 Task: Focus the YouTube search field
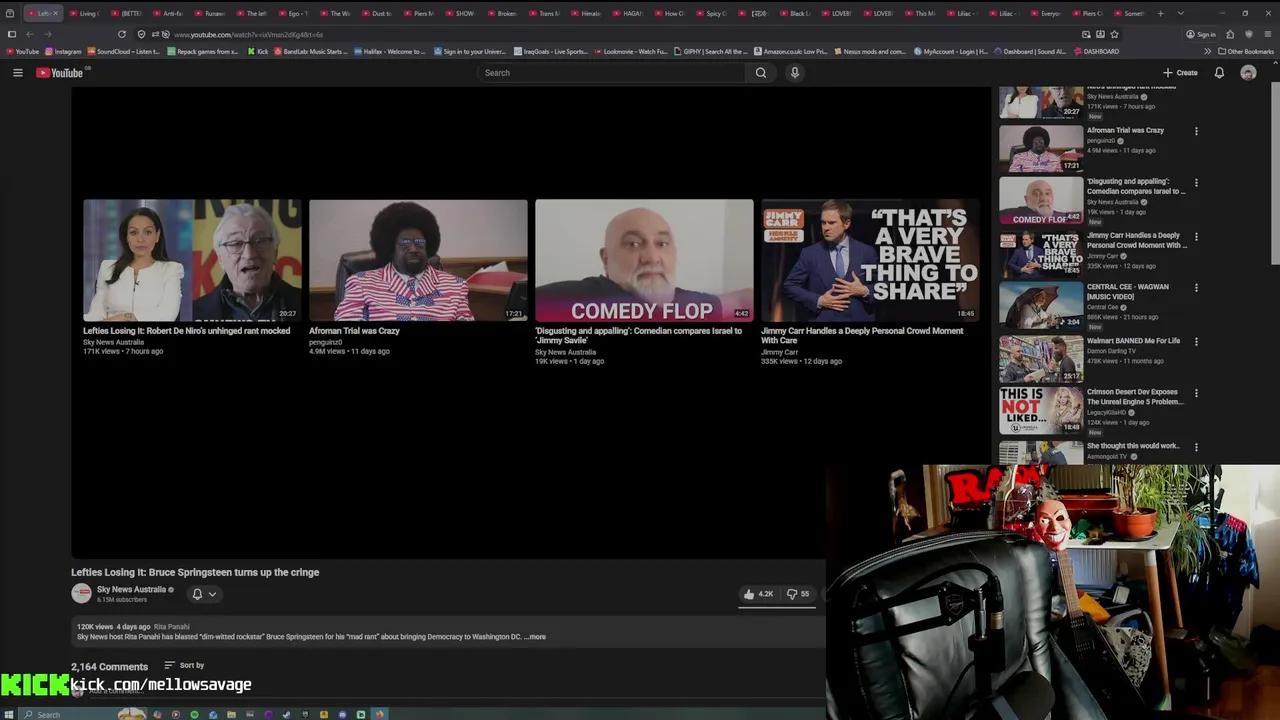(612, 72)
